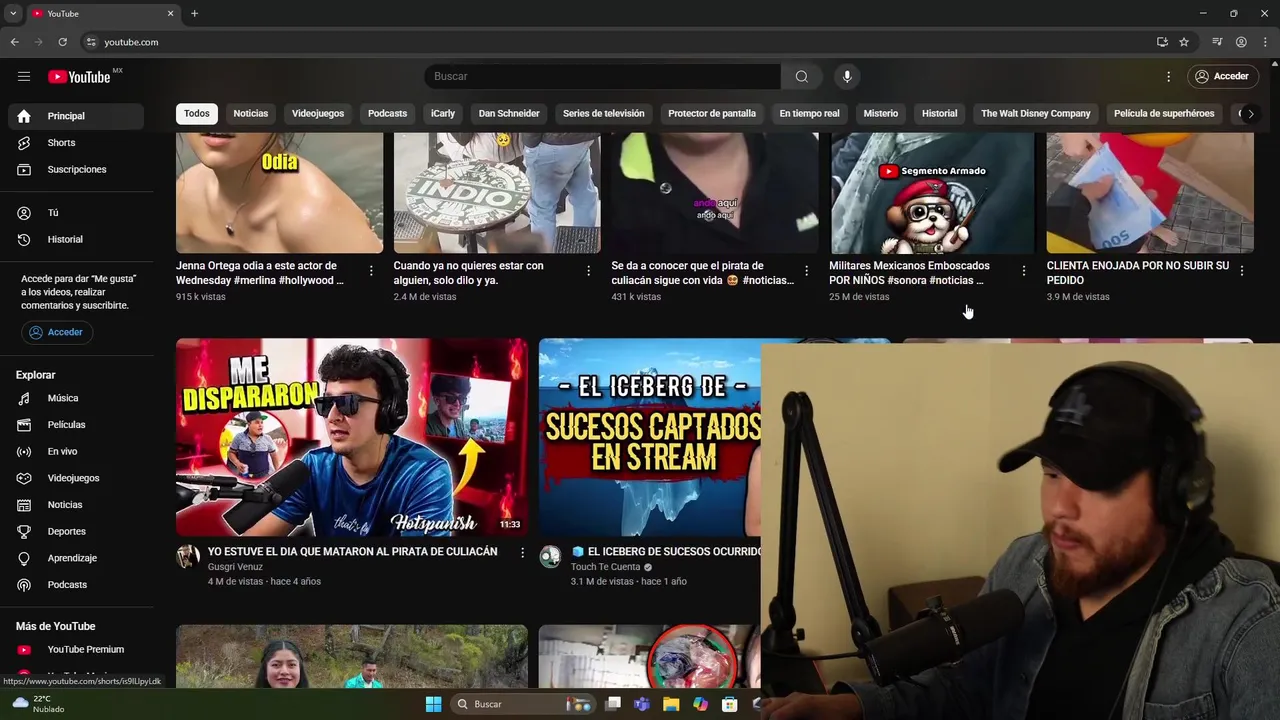Open options for Militares Mexicanos short
Viewport: 1280px width, 720px height.
pos(1023,271)
